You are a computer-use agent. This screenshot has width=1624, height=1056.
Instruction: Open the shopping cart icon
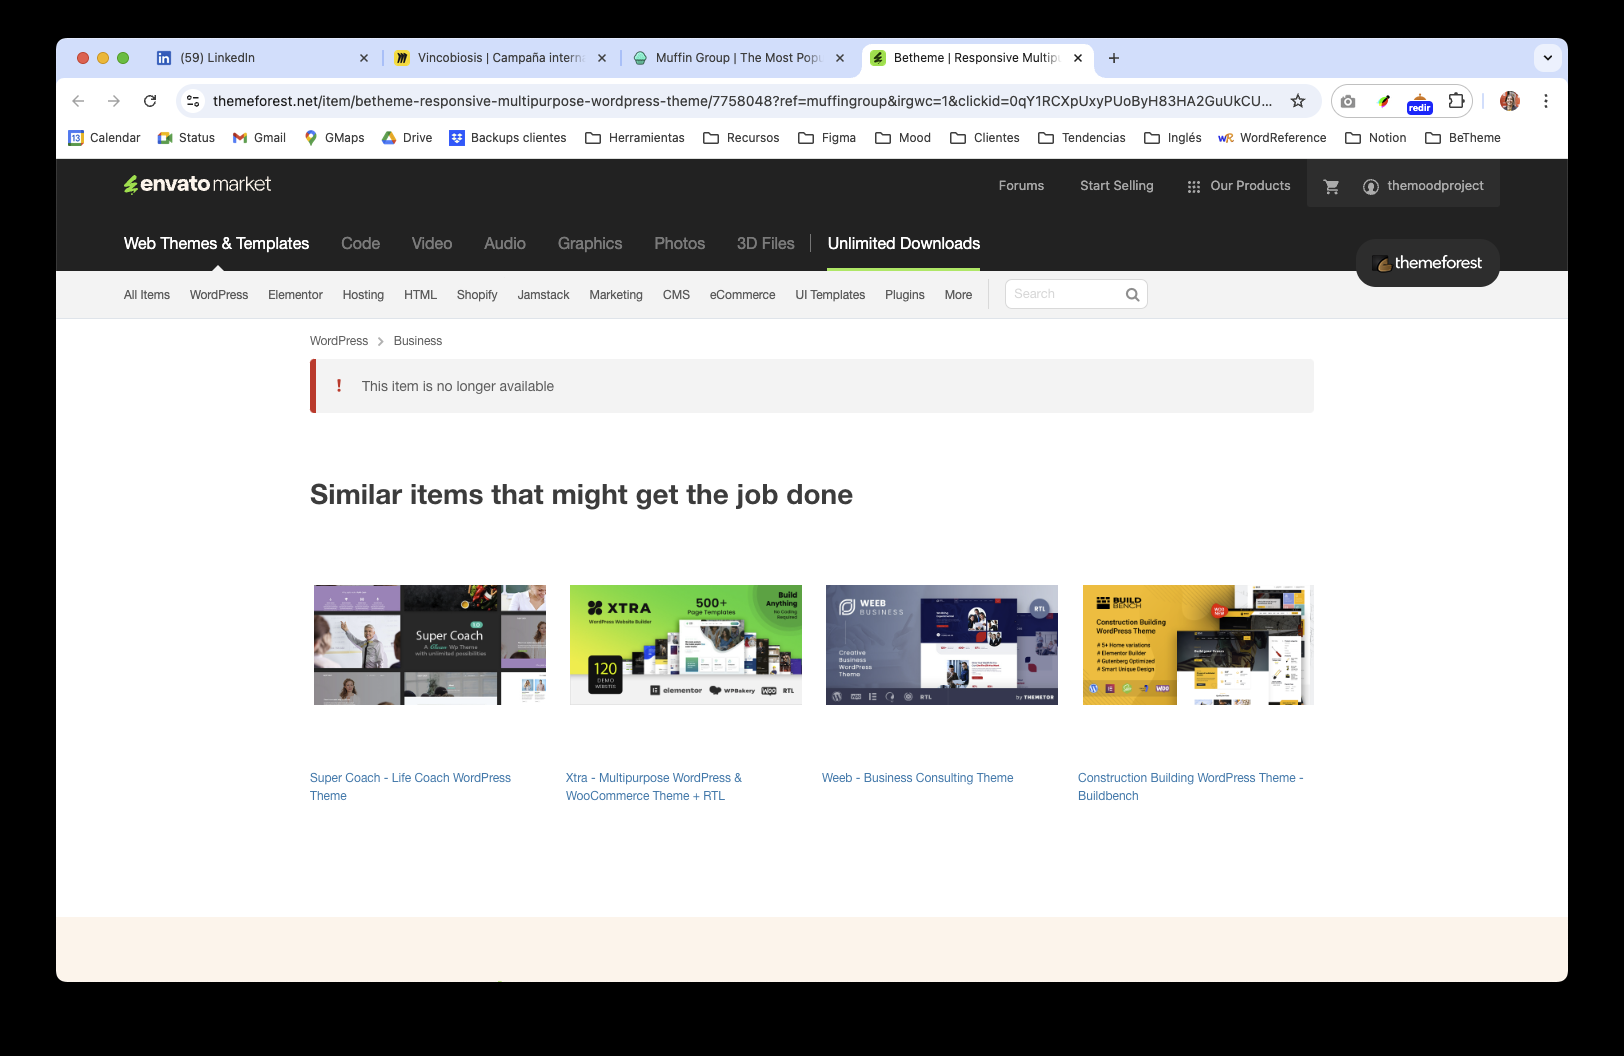click(1331, 186)
